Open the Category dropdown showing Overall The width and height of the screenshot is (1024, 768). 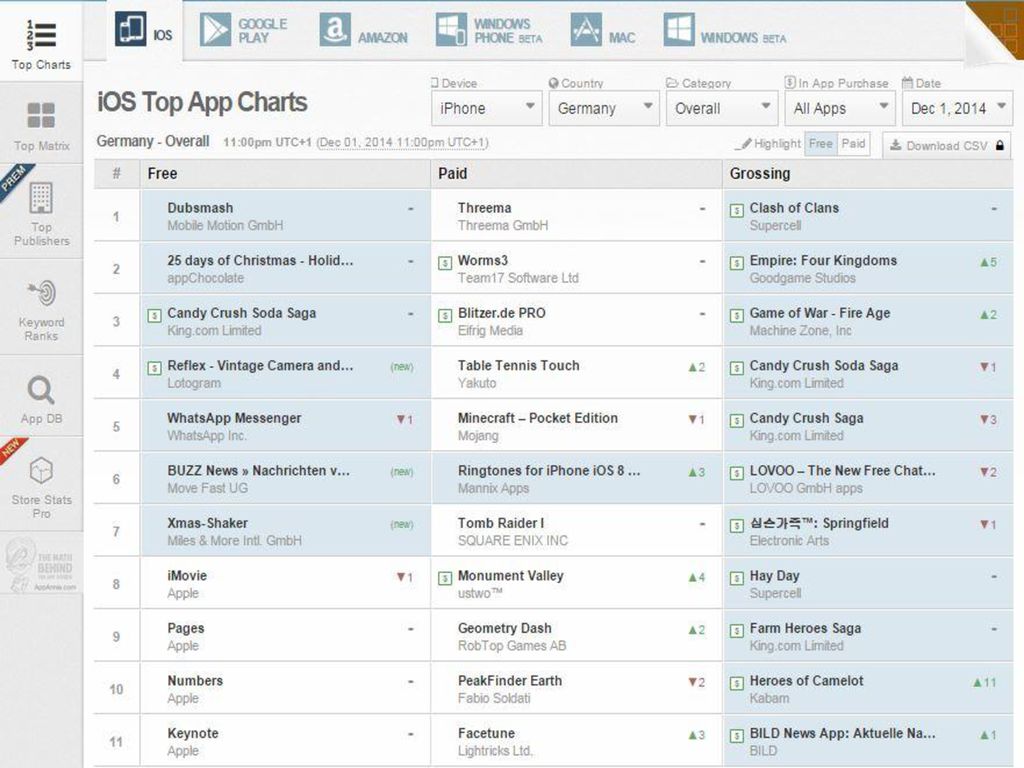pos(722,108)
